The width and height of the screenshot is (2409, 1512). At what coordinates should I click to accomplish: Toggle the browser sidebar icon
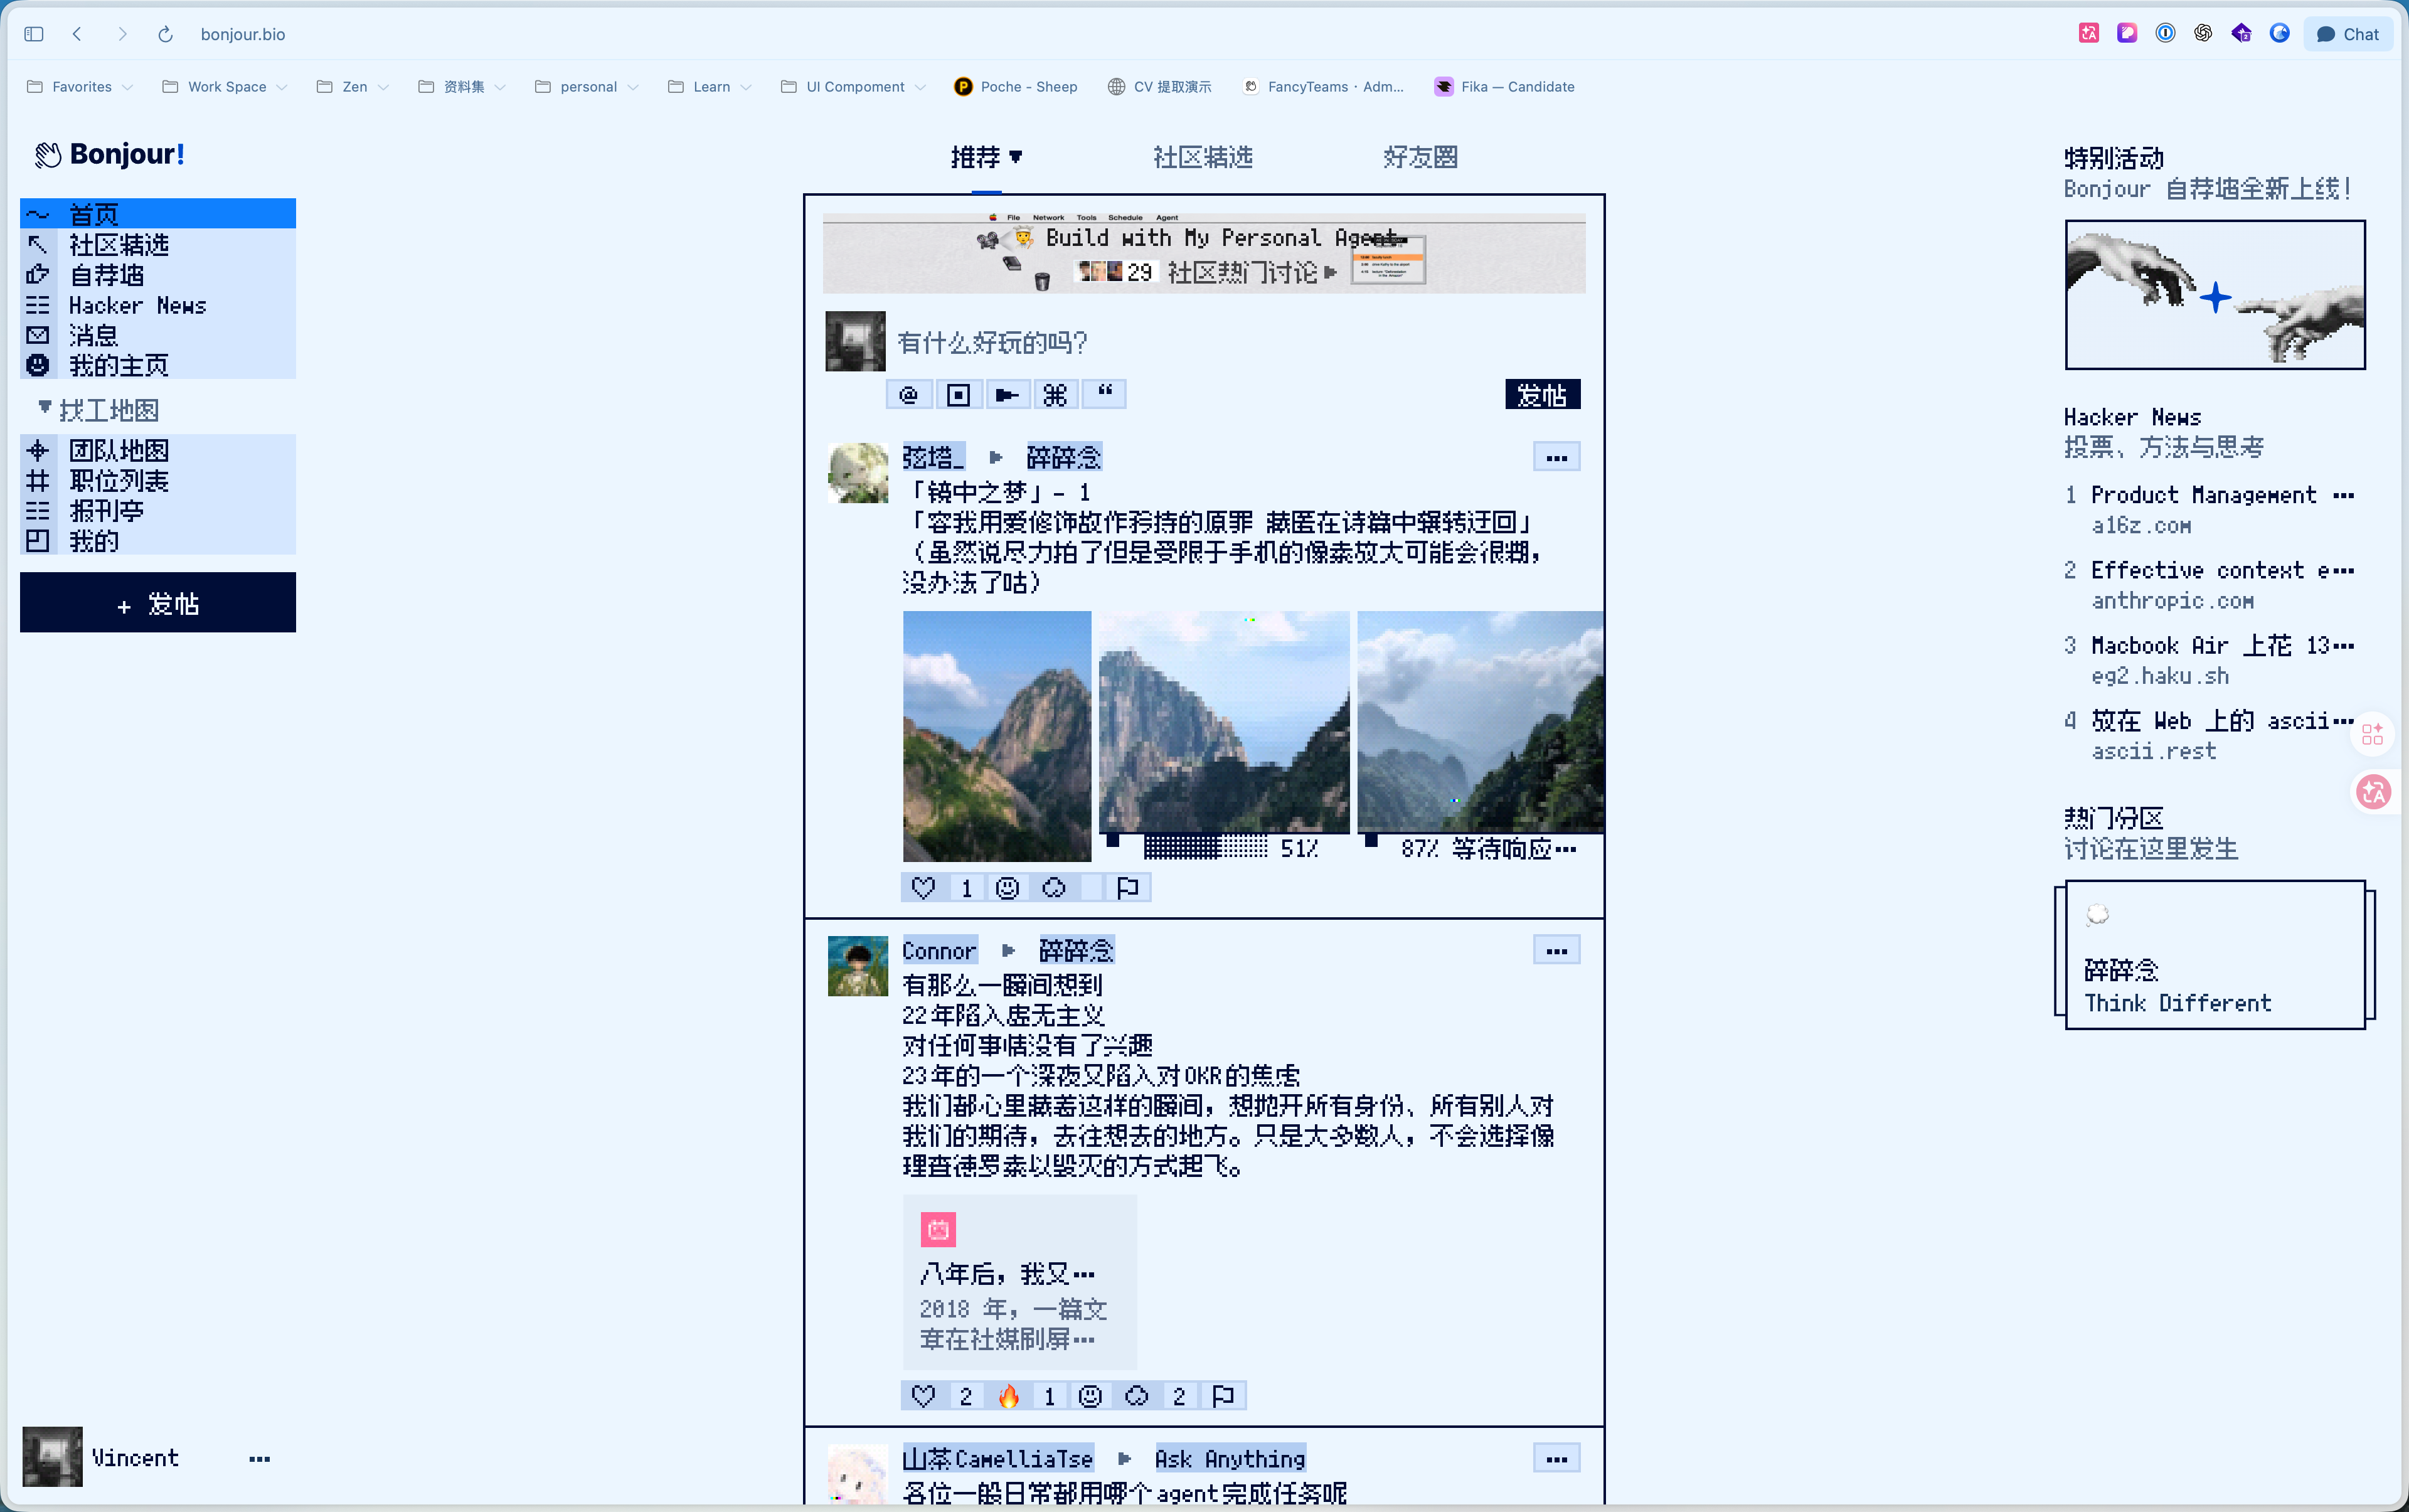click(x=34, y=34)
